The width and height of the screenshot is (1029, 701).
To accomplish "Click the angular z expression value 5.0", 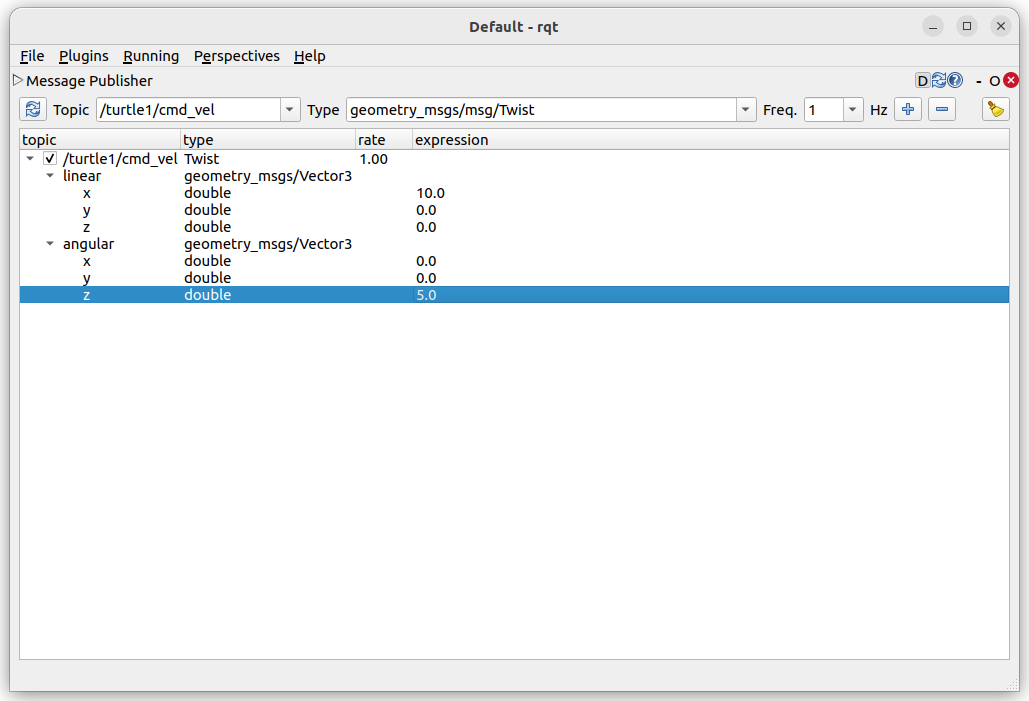I will (x=427, y=295).
